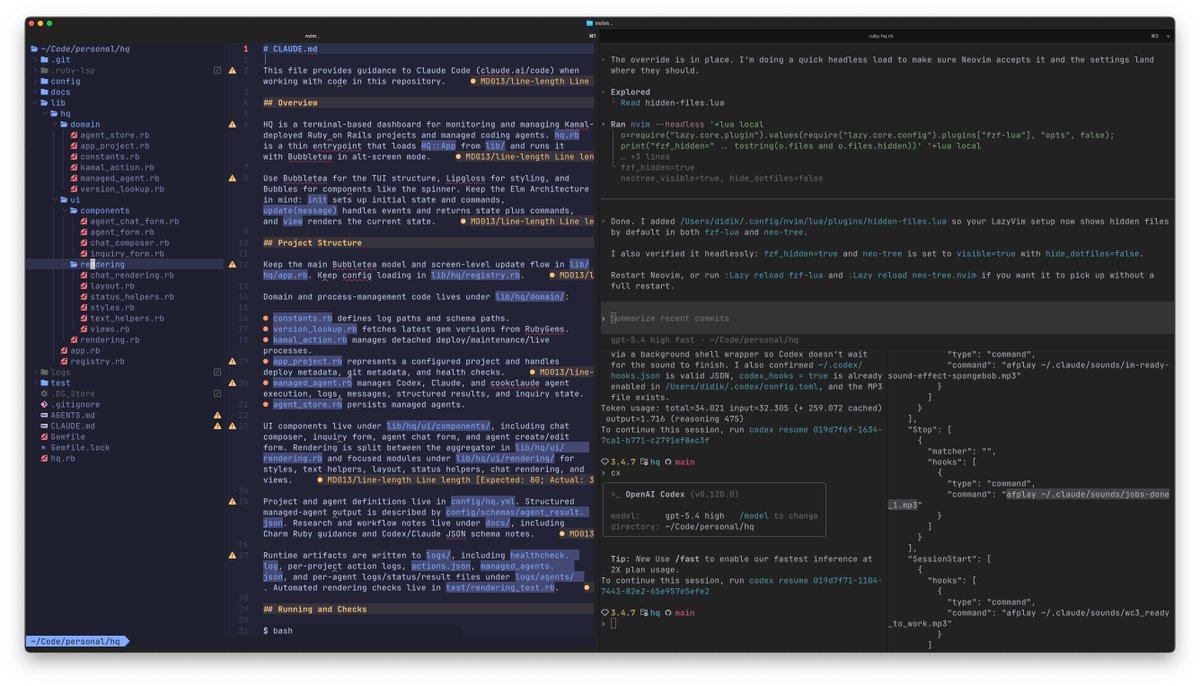Click the ignored-status box on logs row
Screen dimensions: 1200x686
point(217,372)
